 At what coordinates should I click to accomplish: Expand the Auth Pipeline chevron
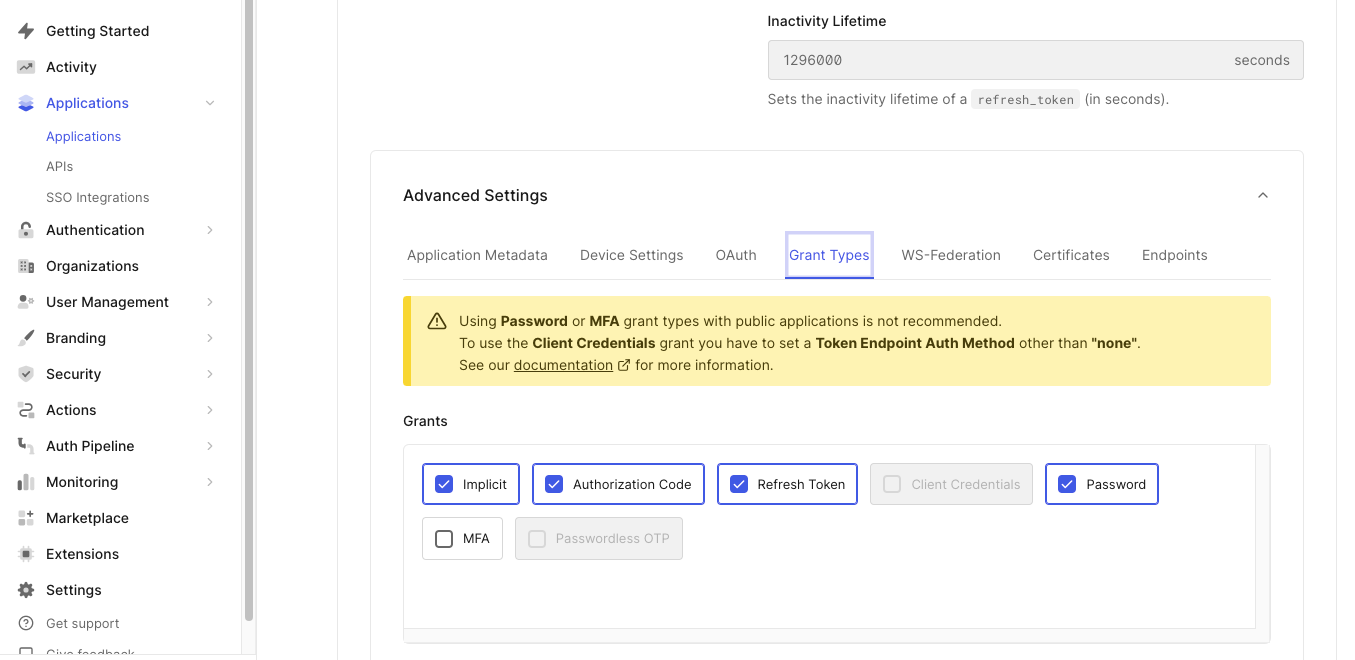click(210, 446)
